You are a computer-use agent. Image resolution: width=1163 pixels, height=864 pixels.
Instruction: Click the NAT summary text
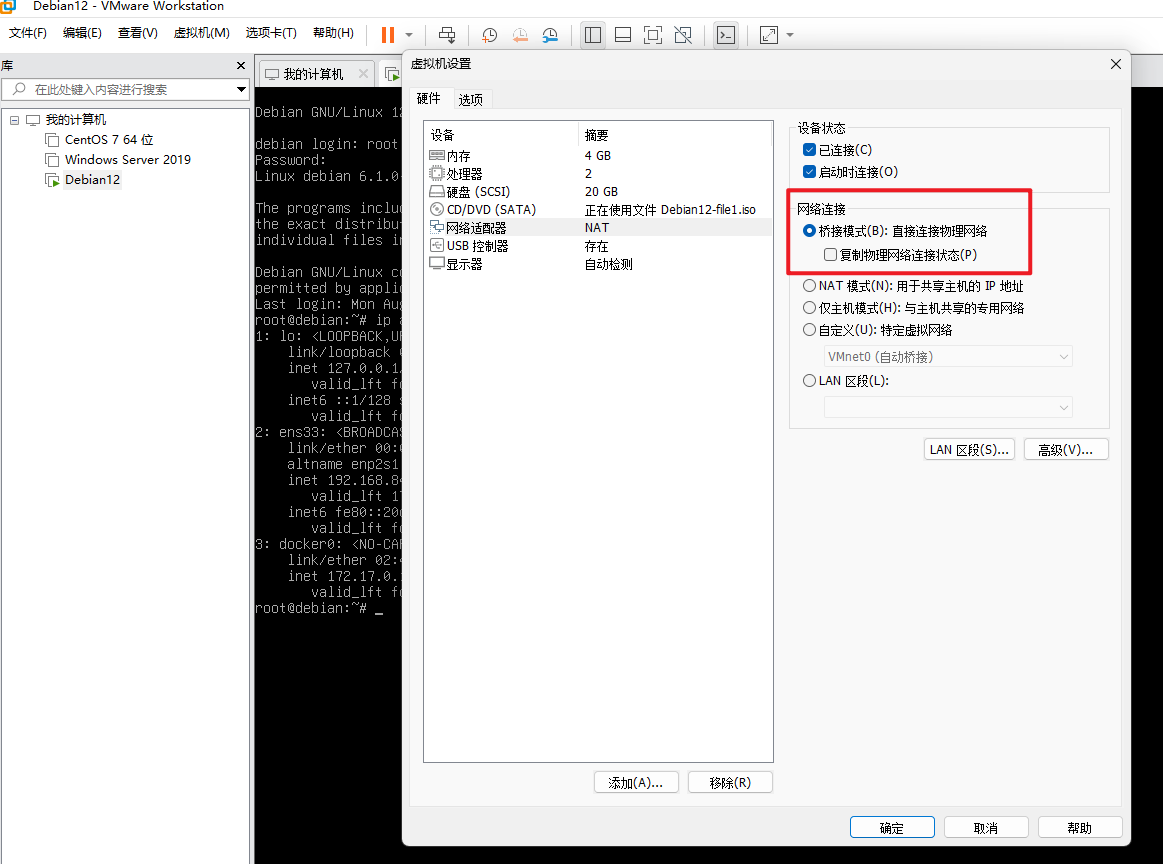[x=596, y=228]
